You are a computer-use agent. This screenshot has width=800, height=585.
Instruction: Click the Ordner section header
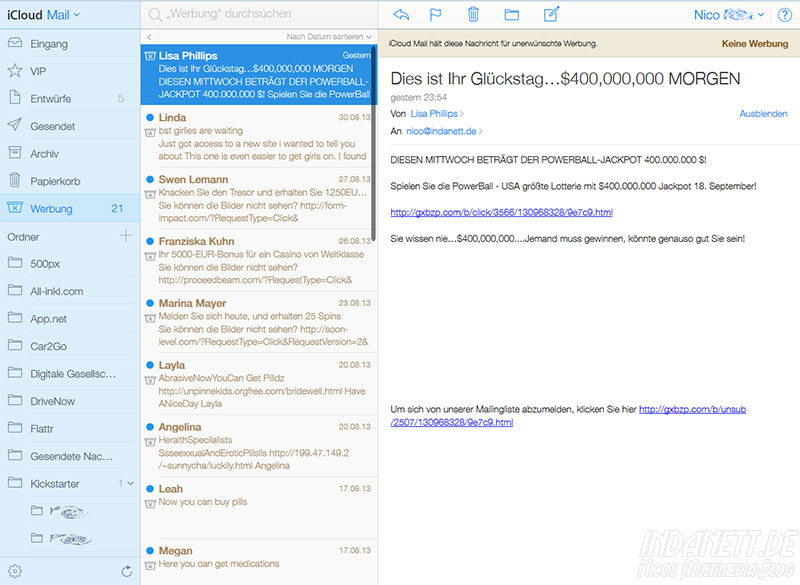(23, 237)
